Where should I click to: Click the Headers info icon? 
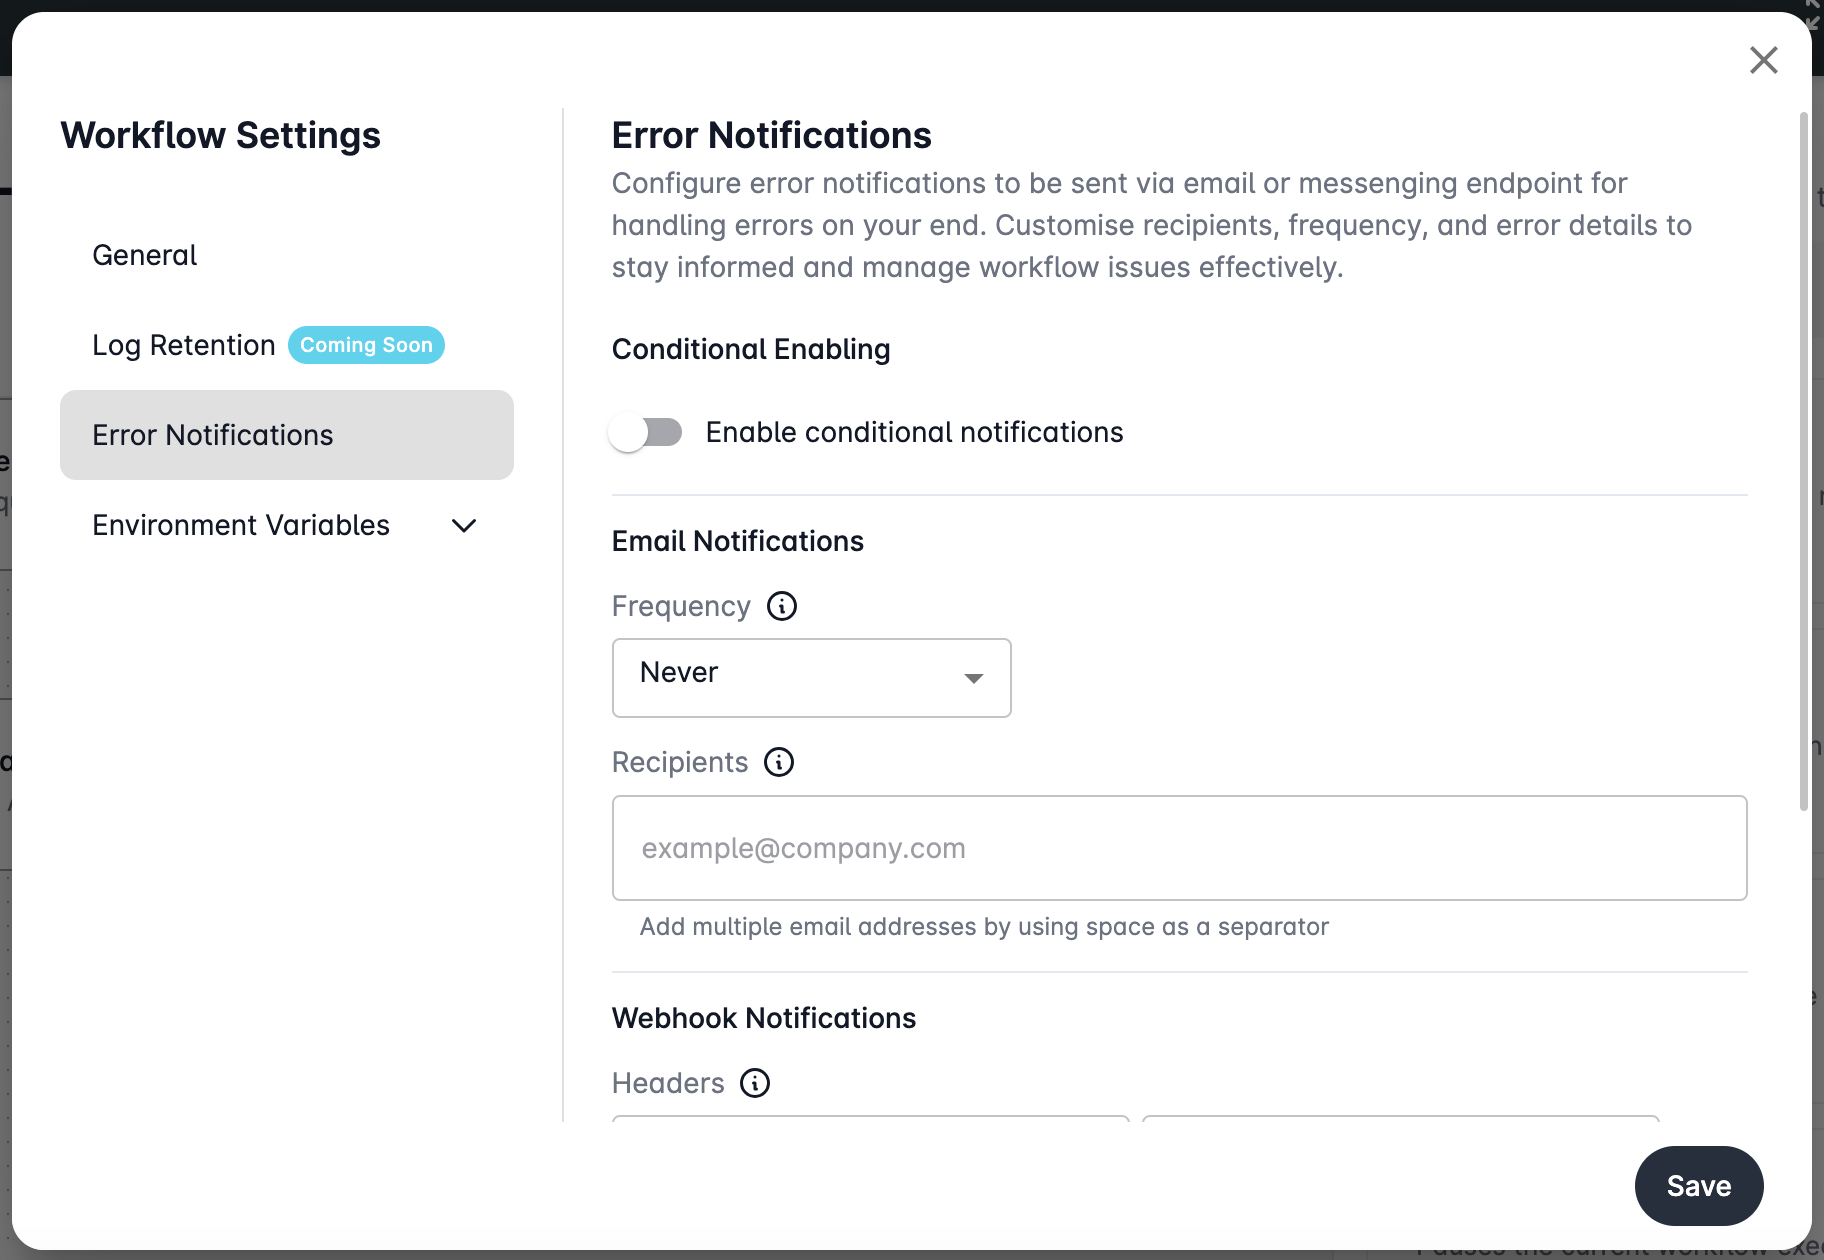755,1083
